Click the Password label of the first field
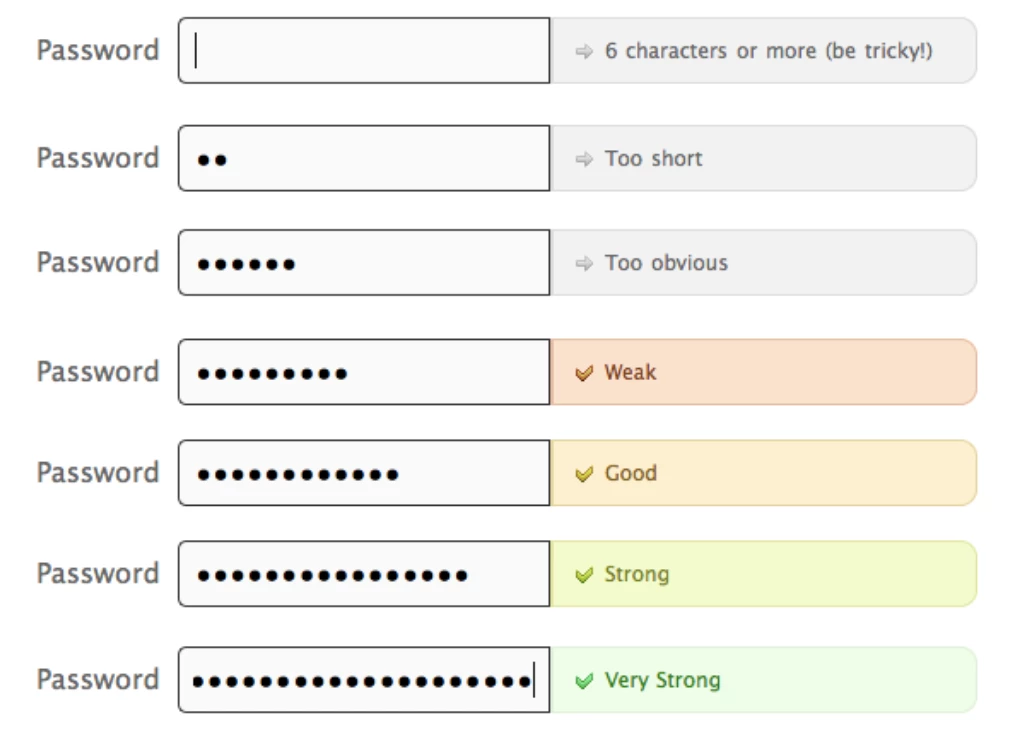Screen dimensions: 1022x738 (x=98, y=50)
